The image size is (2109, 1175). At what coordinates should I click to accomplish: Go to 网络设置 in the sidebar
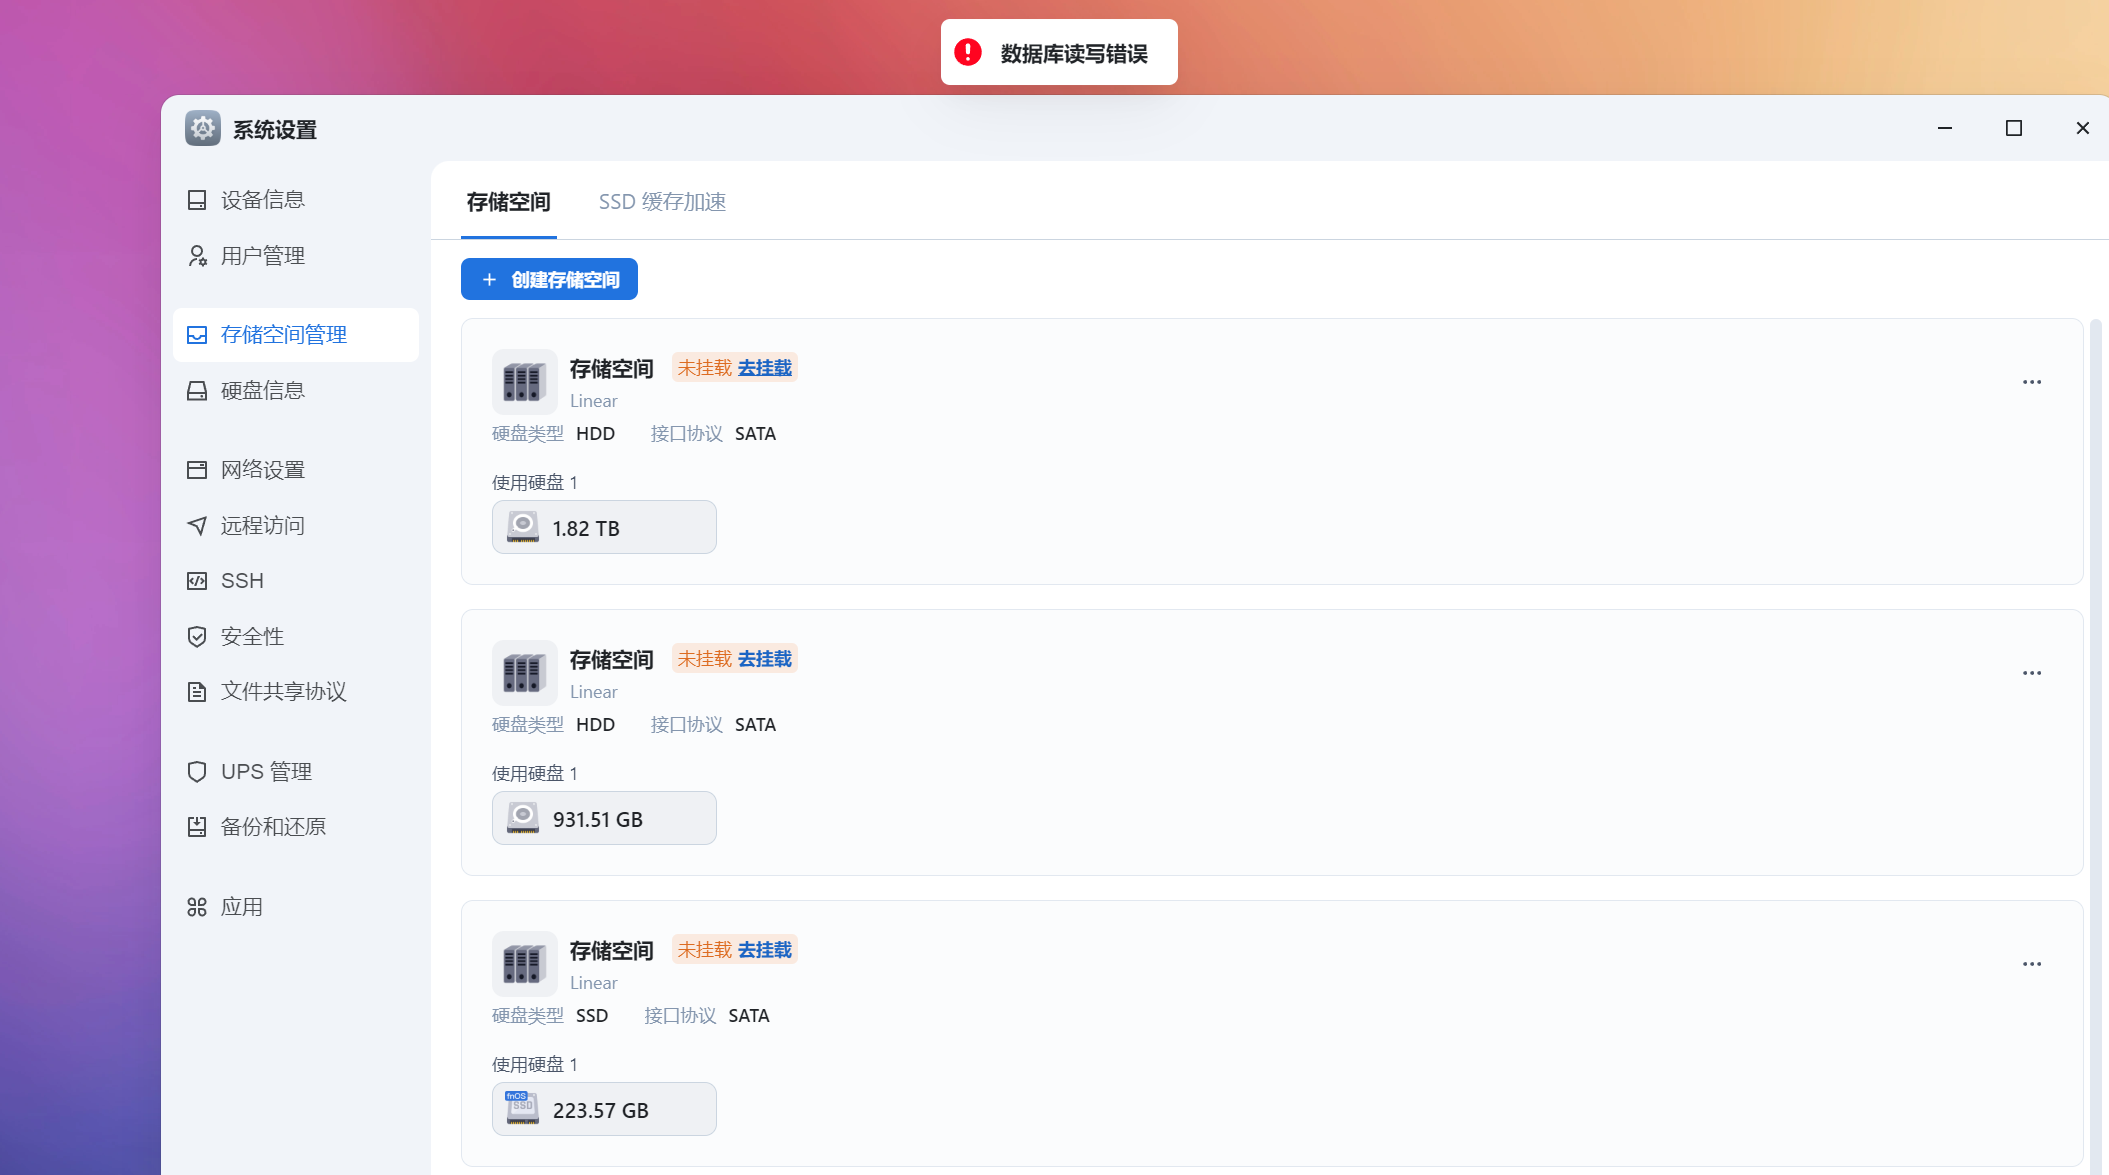pos(295,470)
